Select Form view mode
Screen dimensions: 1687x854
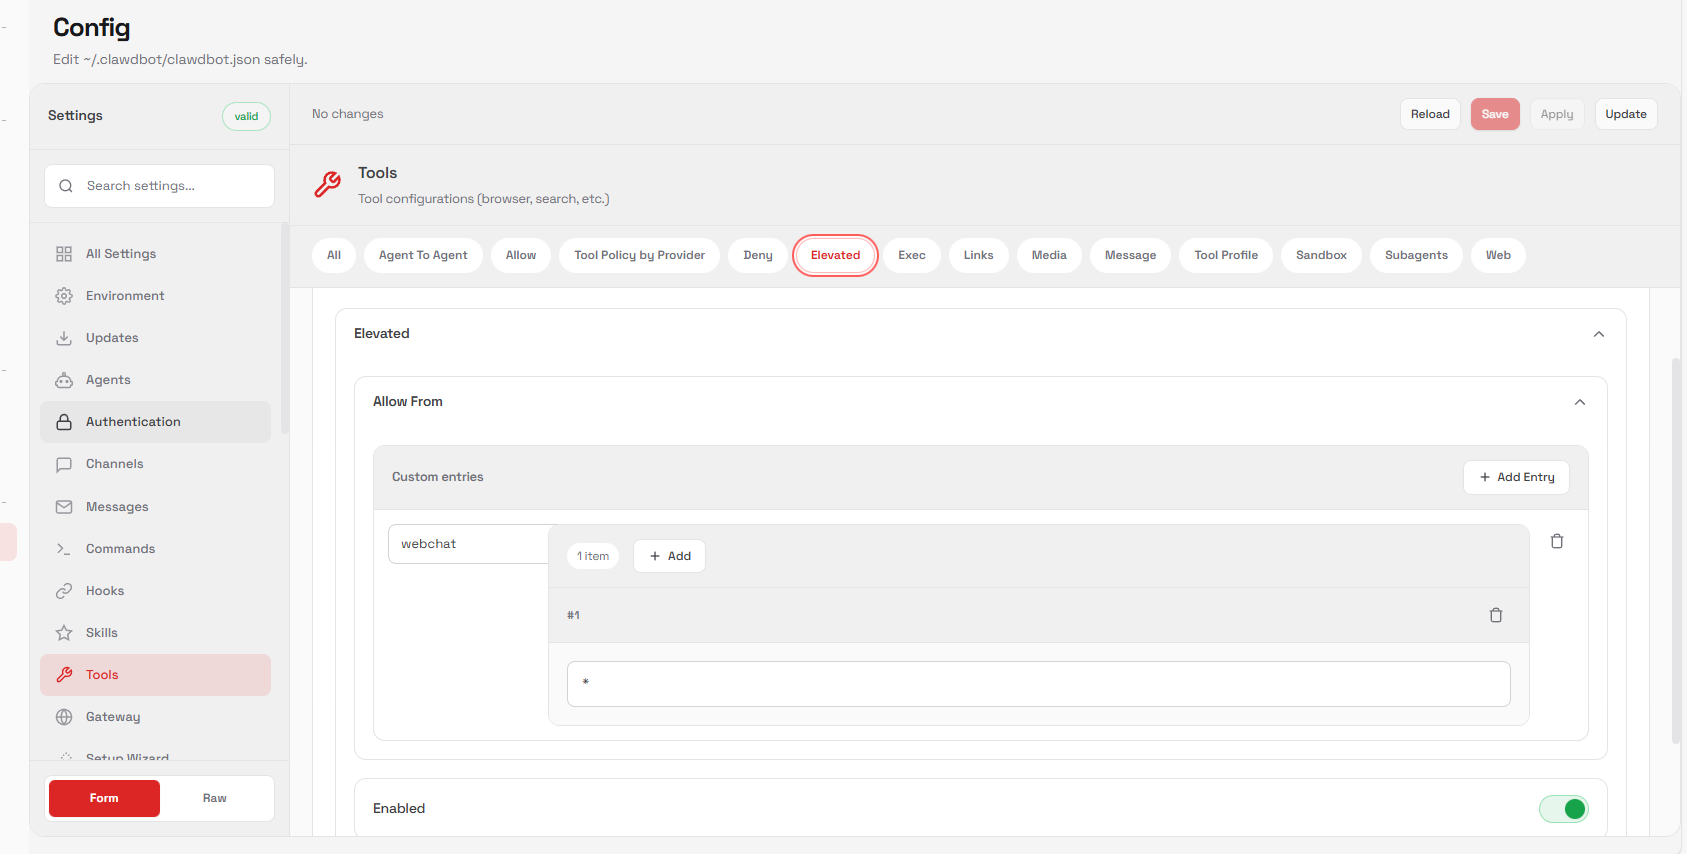pos(104,798)
